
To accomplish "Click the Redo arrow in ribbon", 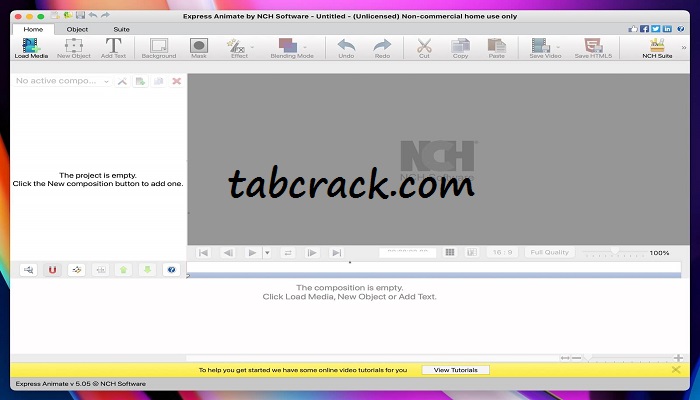I will (x=382, y=46).
